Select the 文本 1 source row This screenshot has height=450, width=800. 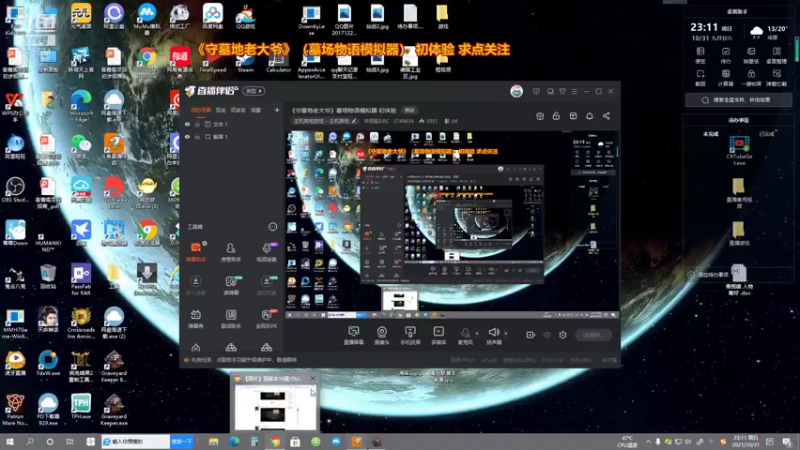pyautogui.click(x=232, y=124)
